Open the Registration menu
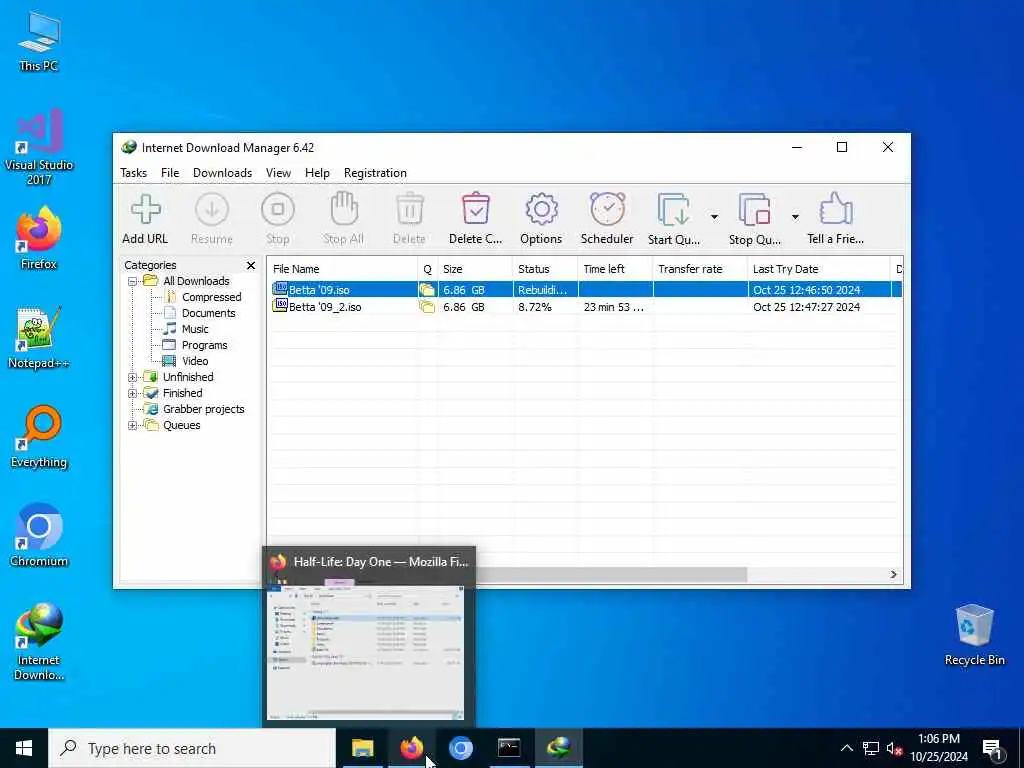This screenshot has height=768, width=1024. (375, 173)
